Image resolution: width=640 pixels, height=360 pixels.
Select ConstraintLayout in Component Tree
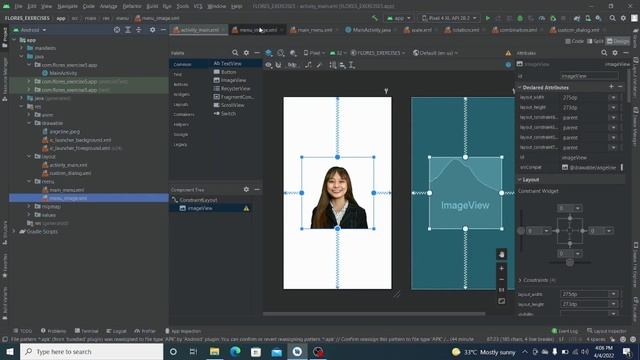tap(198, 200)
